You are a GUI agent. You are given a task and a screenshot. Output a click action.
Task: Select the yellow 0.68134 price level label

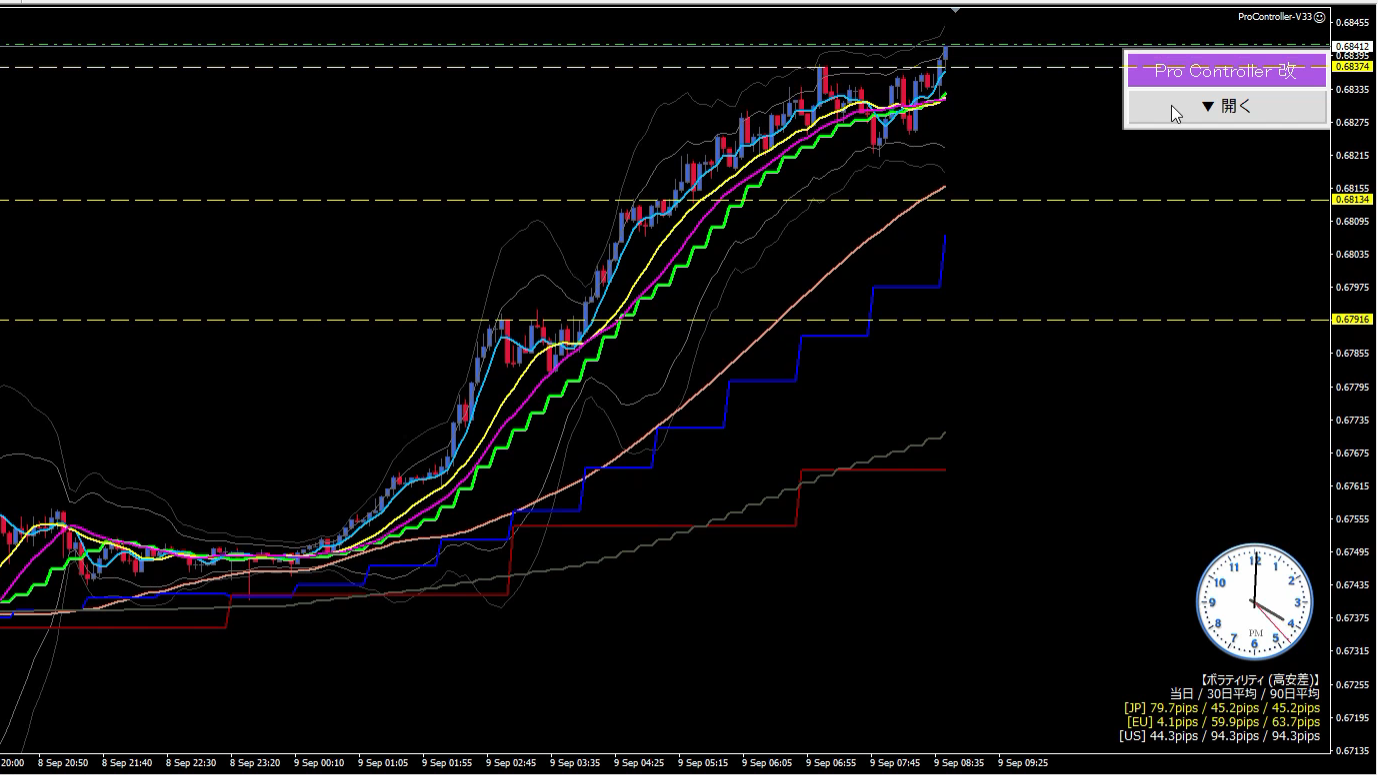[1352, 199]
